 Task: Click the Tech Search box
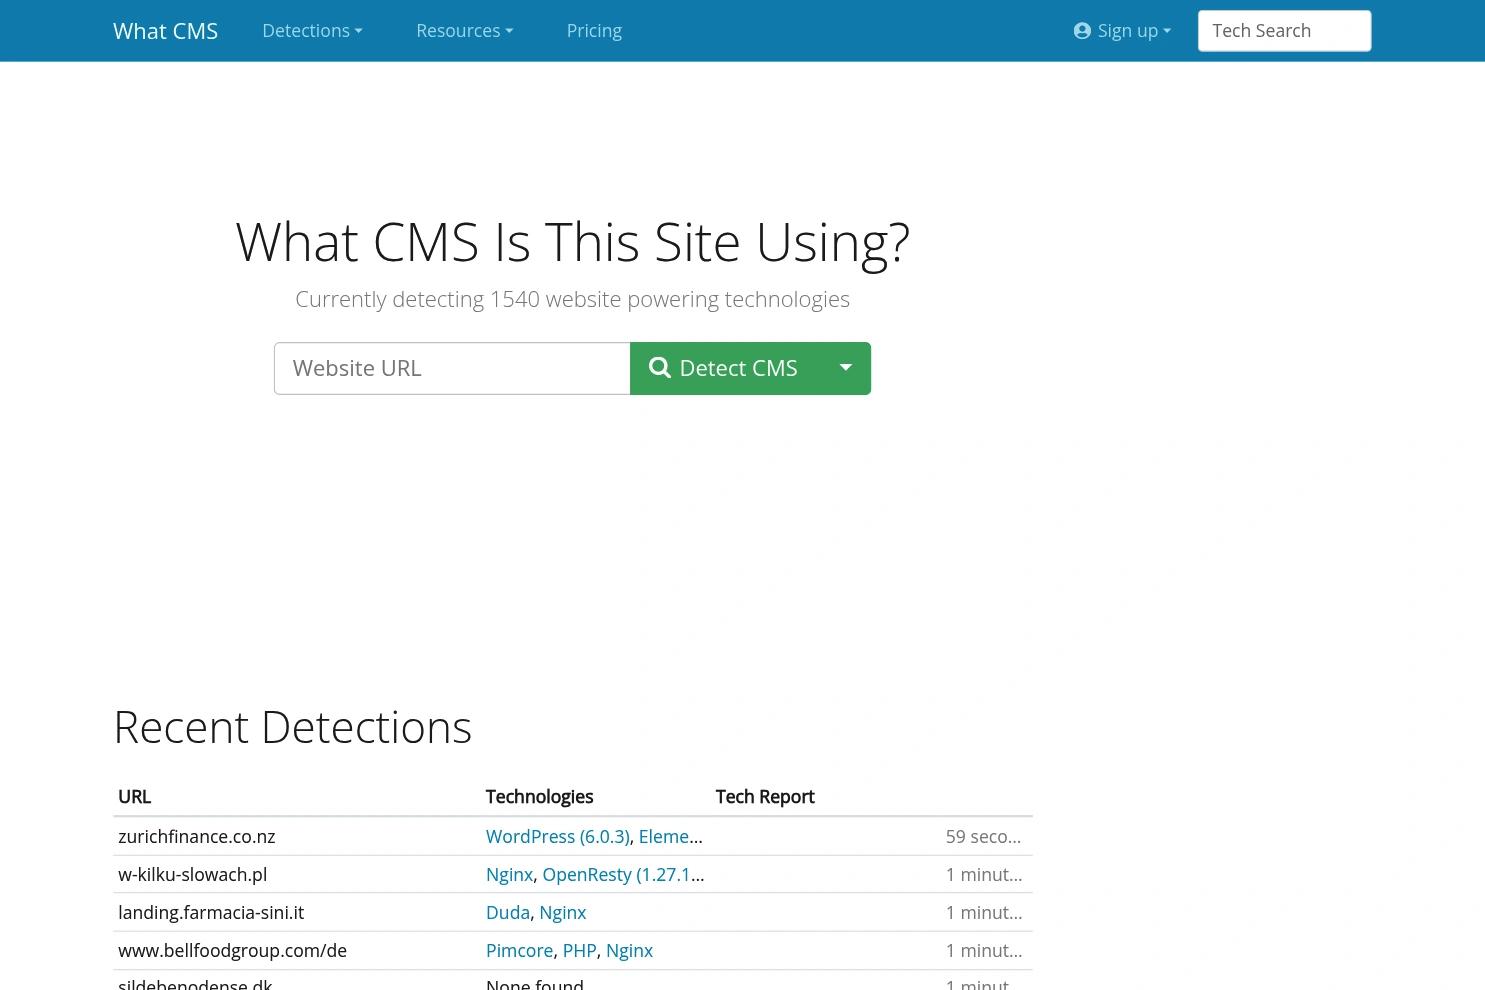tap(1284, 30)
